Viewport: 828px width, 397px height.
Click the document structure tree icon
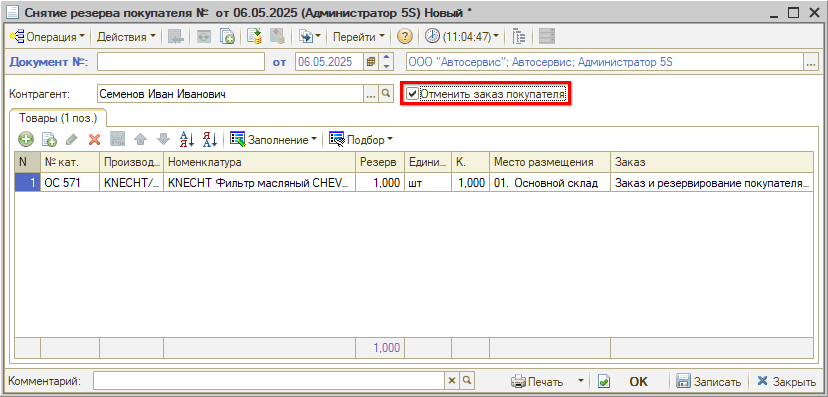click(519, 37)
